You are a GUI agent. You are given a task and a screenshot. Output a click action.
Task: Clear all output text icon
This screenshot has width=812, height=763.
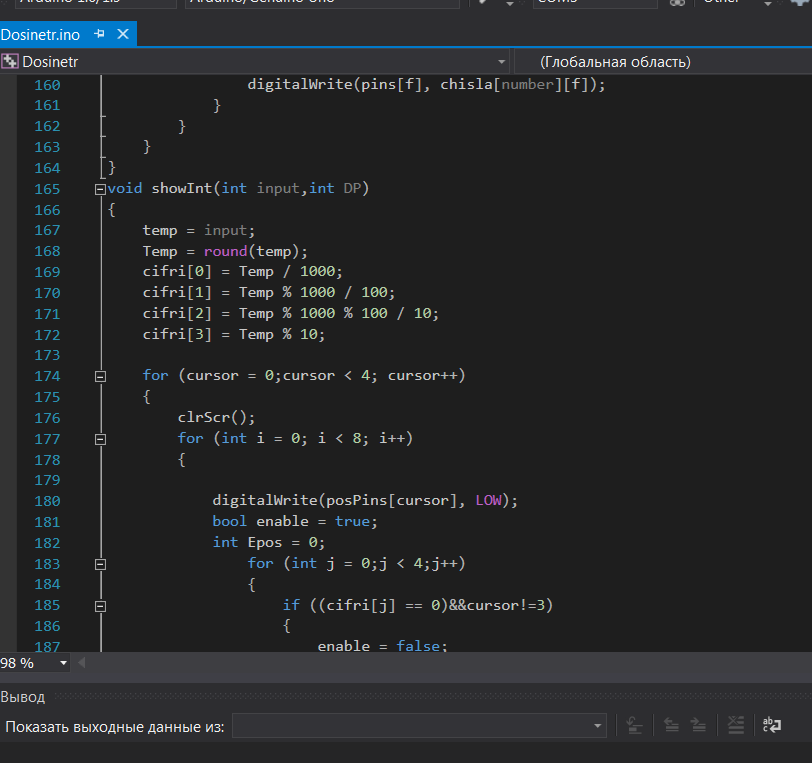tap(735, 725)
